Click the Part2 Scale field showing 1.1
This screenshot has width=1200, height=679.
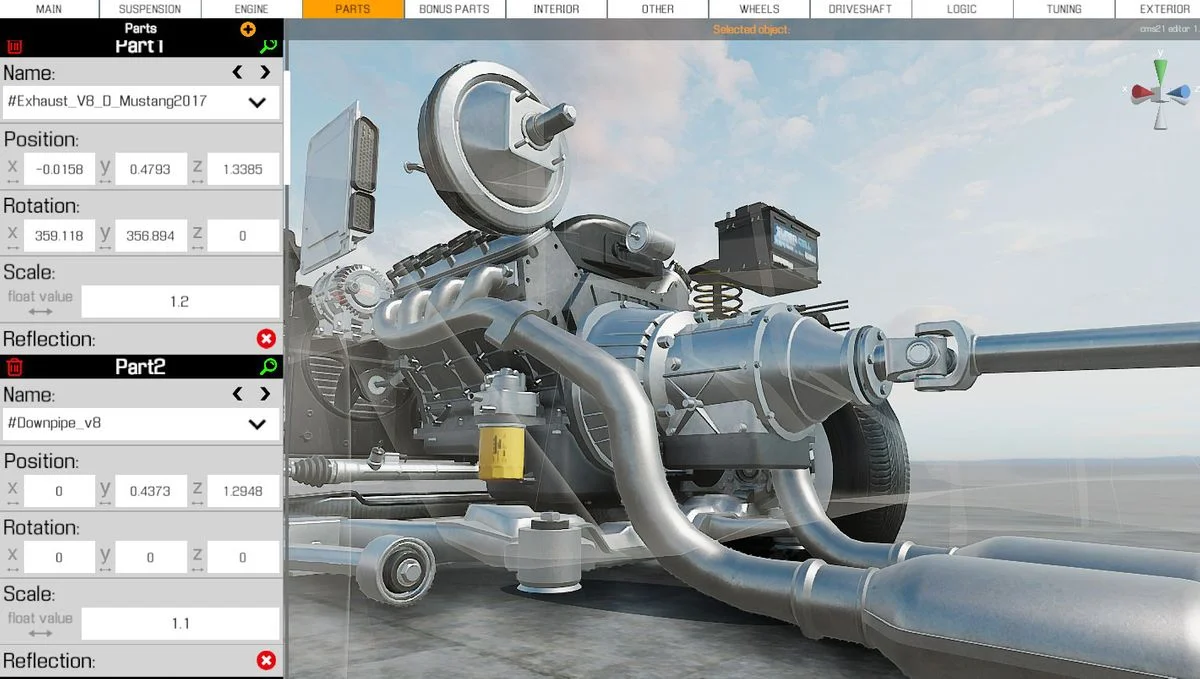(180, 623)
